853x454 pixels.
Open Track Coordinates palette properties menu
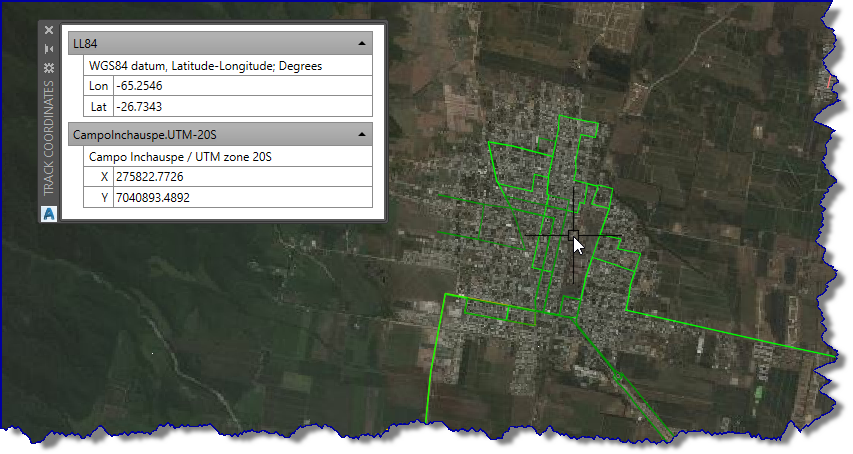(49, 68)
